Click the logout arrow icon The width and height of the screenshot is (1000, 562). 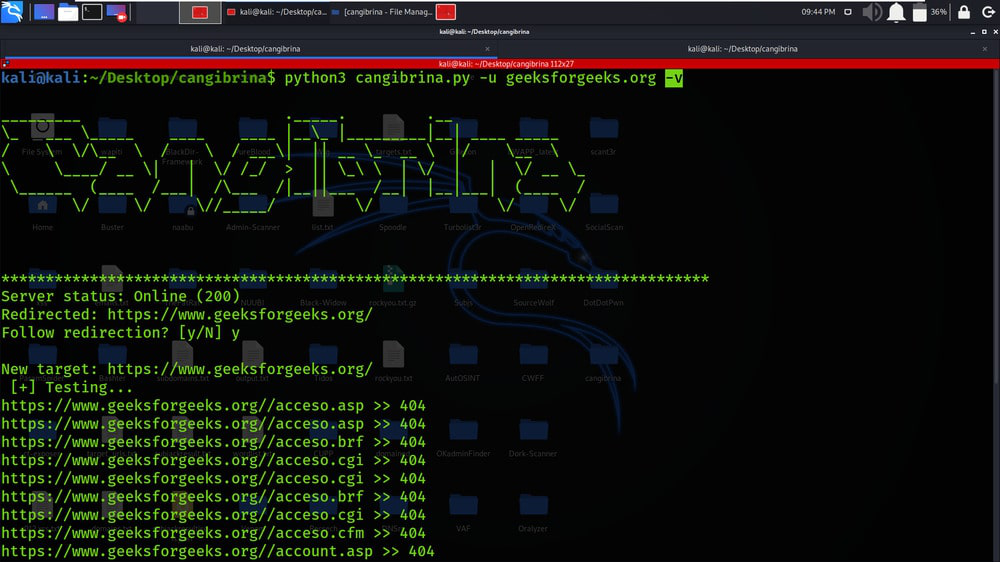point(988,11)
